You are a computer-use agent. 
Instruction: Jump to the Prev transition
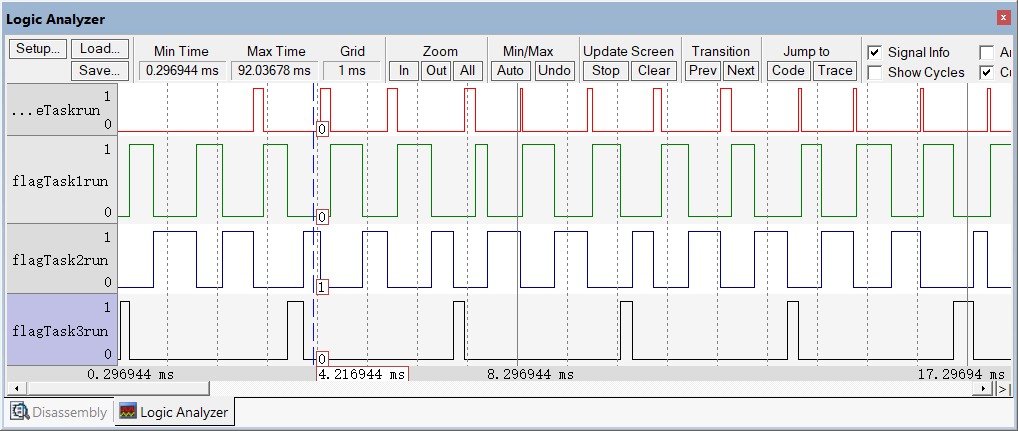click(x=703, y=71)
